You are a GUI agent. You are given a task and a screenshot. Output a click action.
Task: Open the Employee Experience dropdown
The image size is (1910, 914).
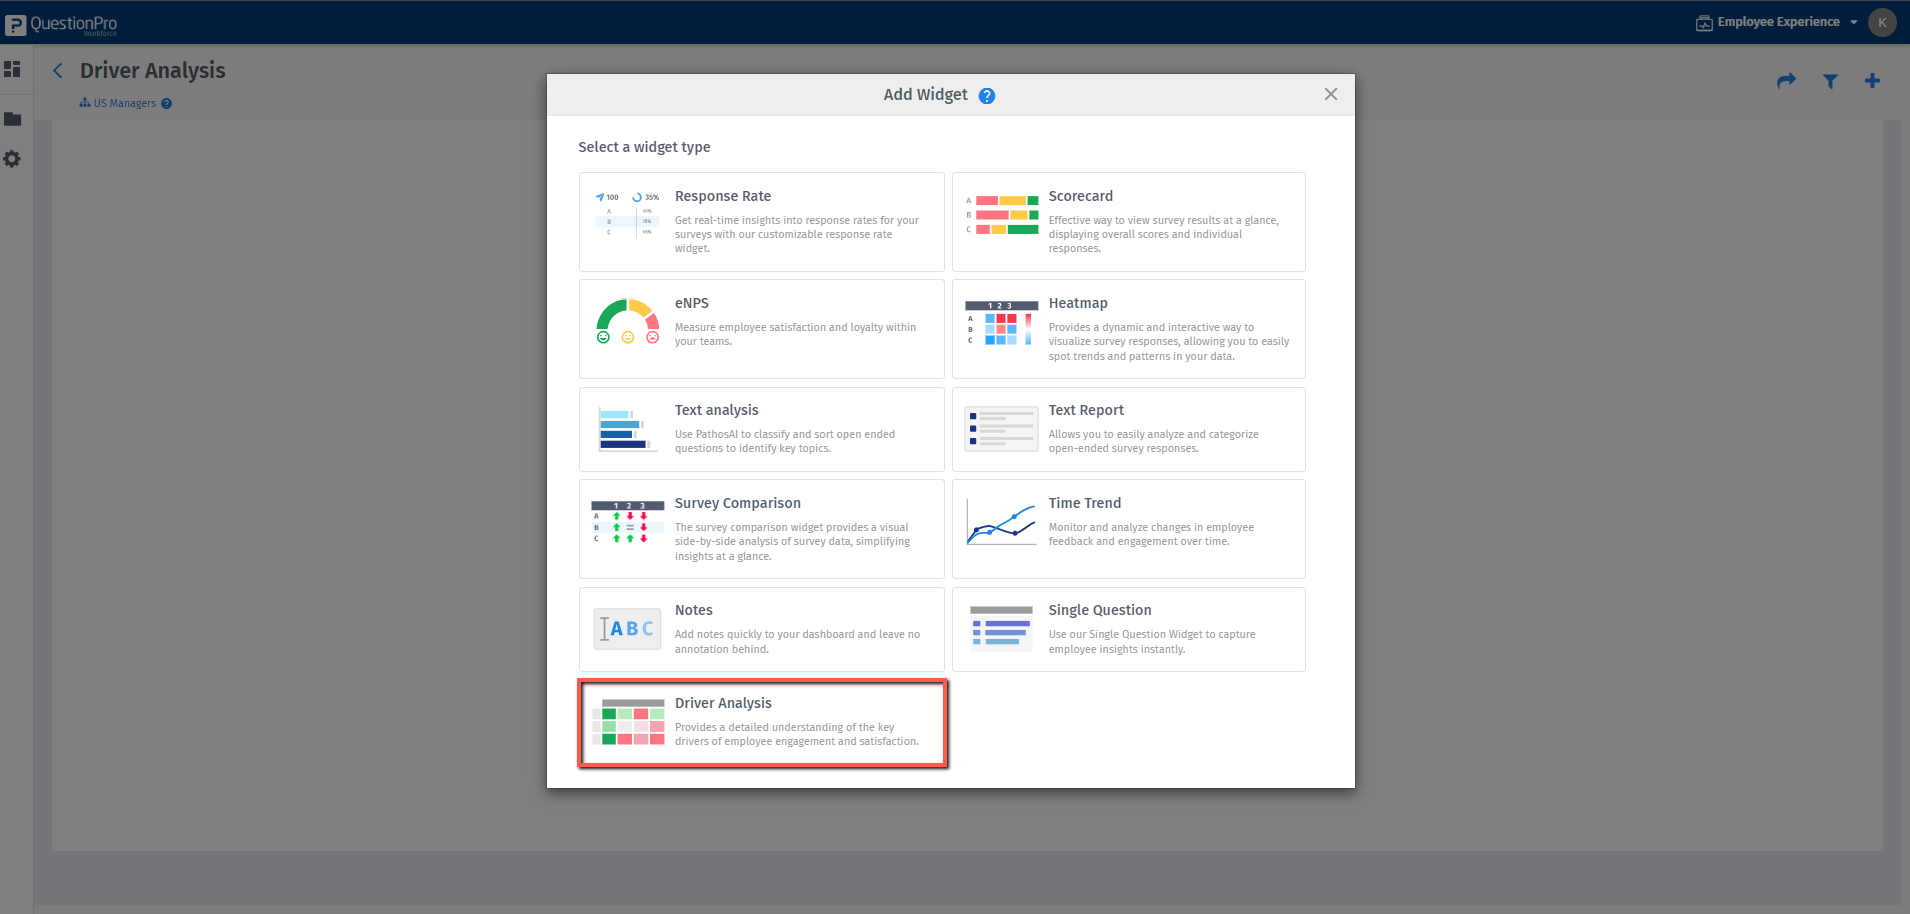point(1778,21)
